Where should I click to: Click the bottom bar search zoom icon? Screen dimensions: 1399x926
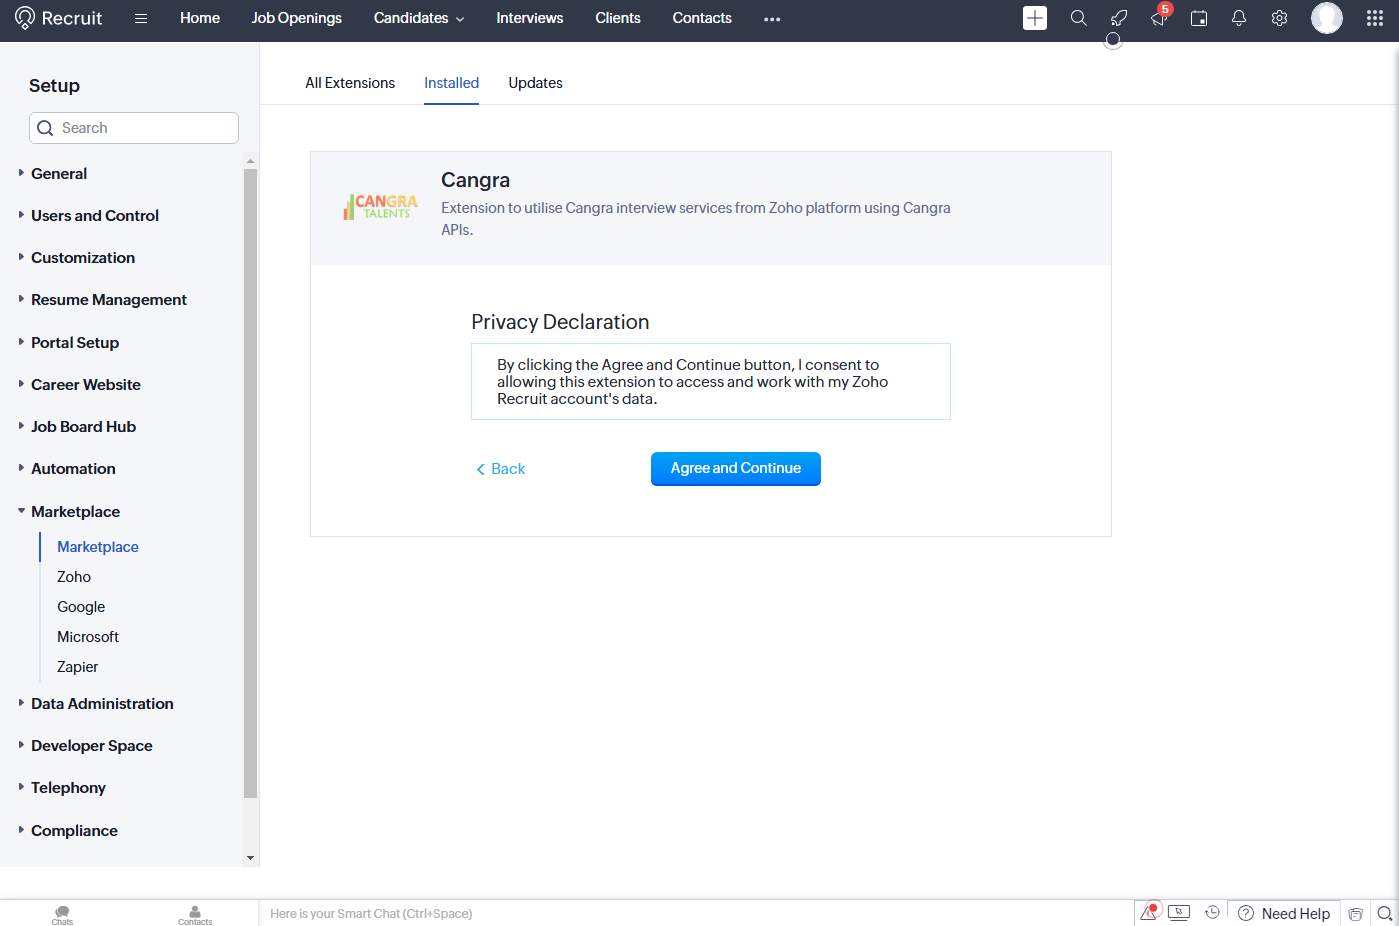[x=1384, y=913]
